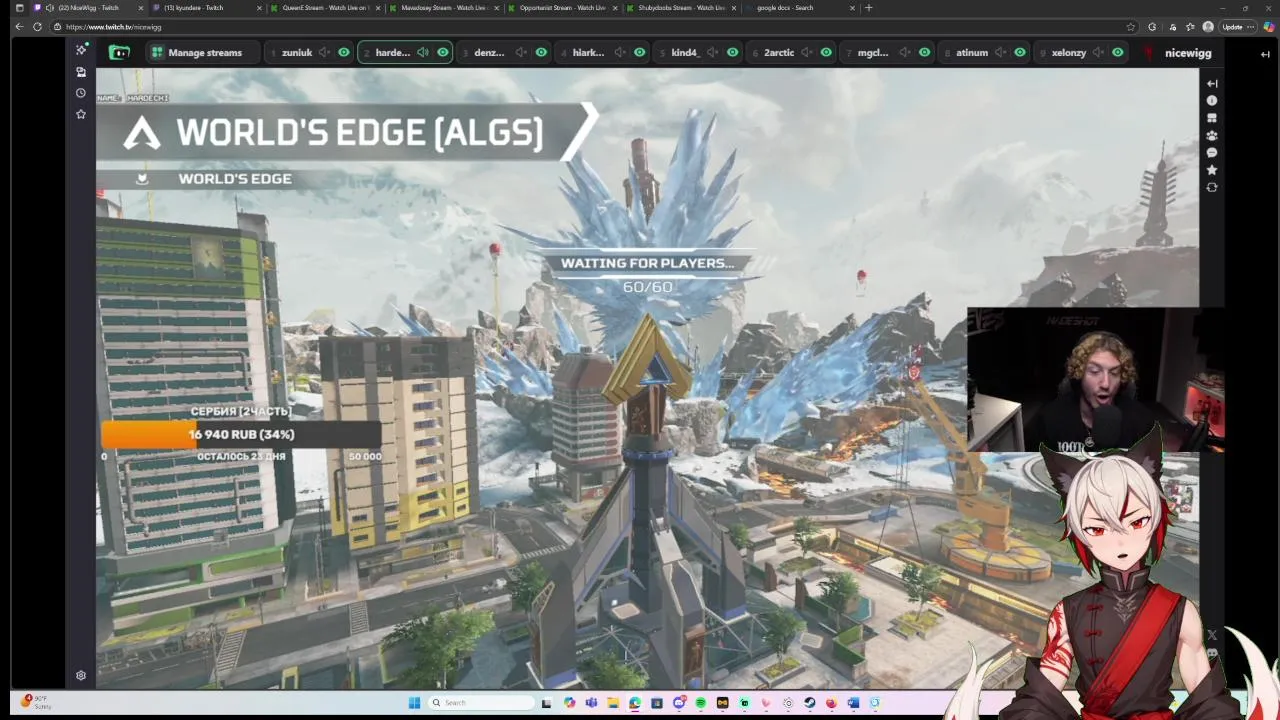Hide the hiark... stream with eye icon
Screen dimensions: 1280x720
[x=638, y=52]
